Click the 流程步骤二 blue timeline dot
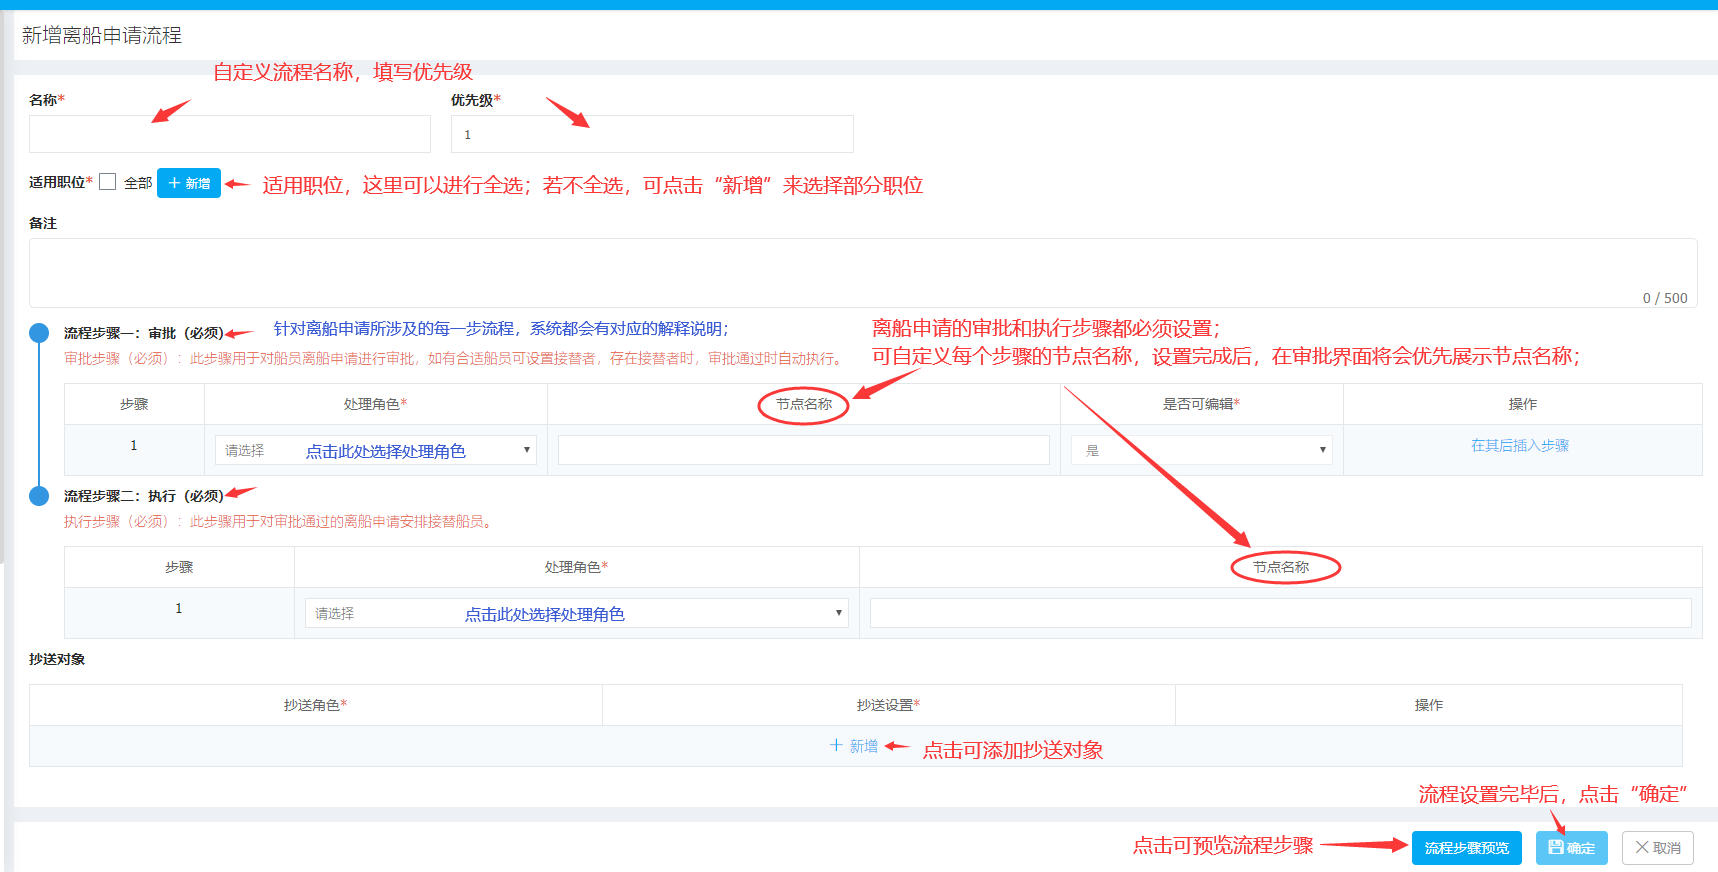 [x=39, y=496]
